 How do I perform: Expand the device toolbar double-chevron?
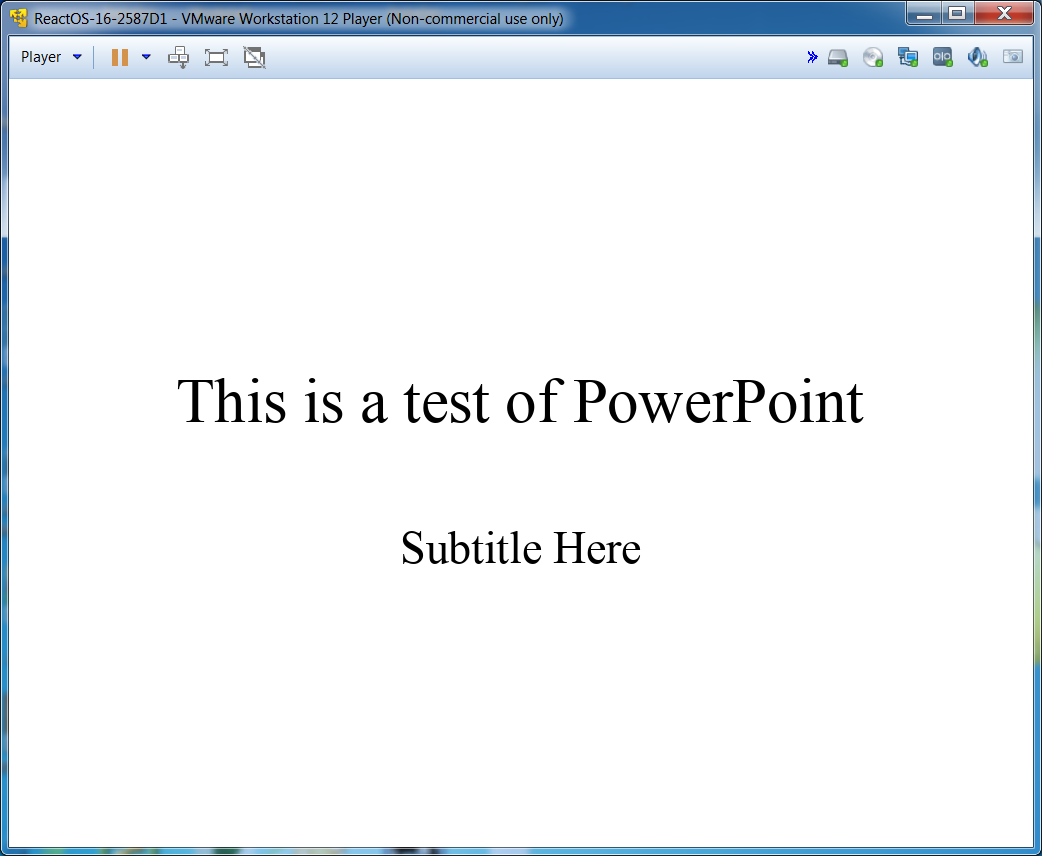pyautogui.click(x=812, y=57)
